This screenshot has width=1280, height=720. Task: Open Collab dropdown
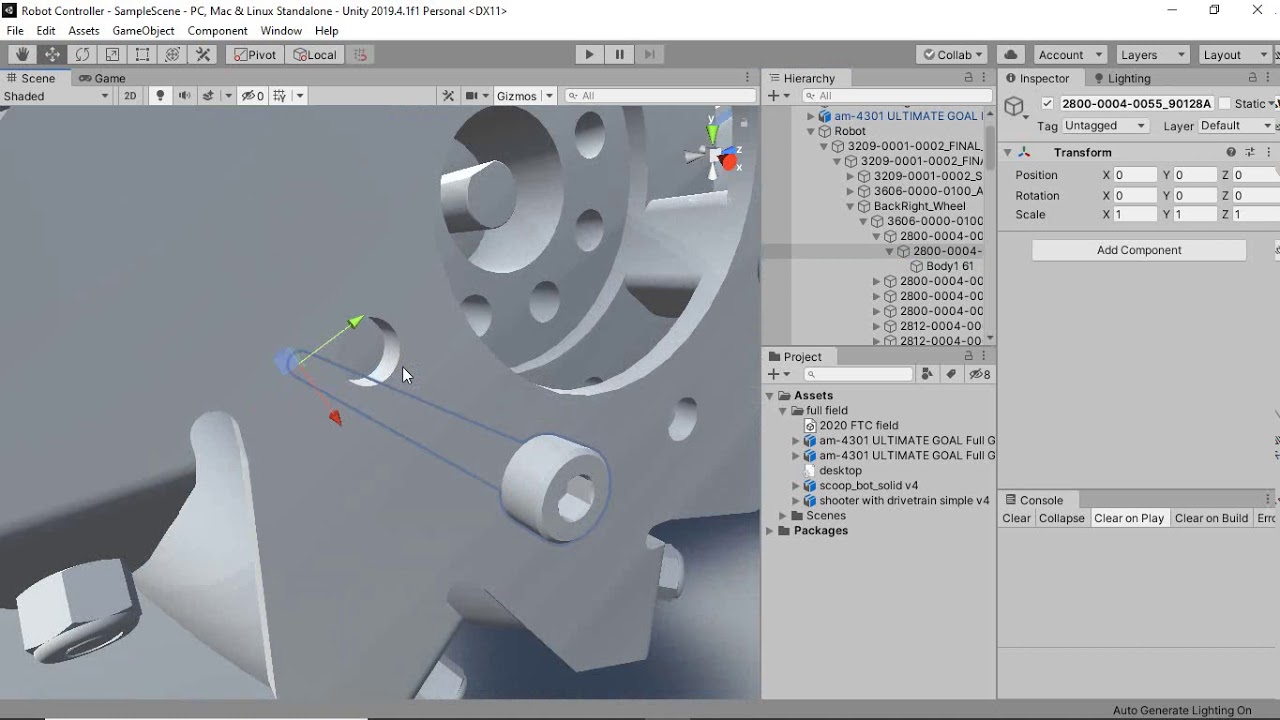click(x=953, y=55)
